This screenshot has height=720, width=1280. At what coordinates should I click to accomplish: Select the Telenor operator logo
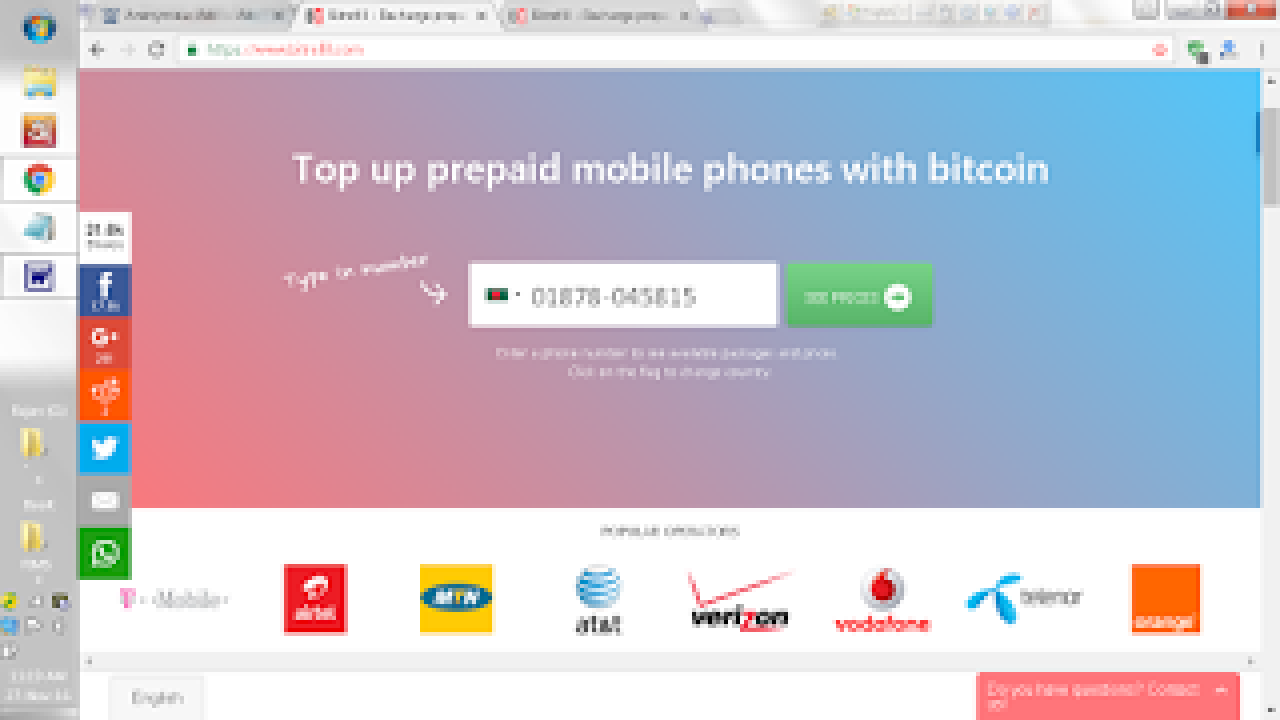coord(1024,598)
